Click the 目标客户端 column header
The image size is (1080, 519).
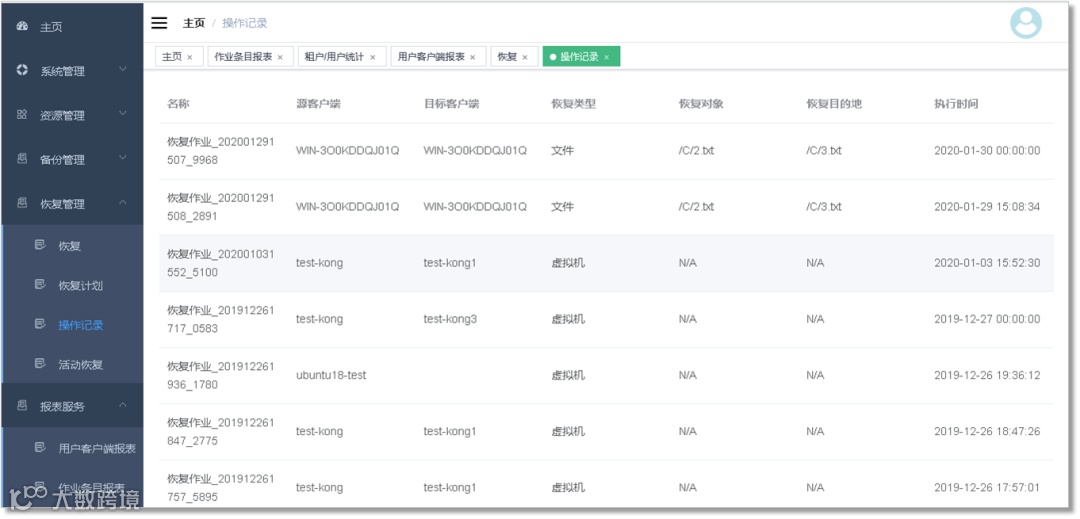pyautogui.click(x=451, y=104)
